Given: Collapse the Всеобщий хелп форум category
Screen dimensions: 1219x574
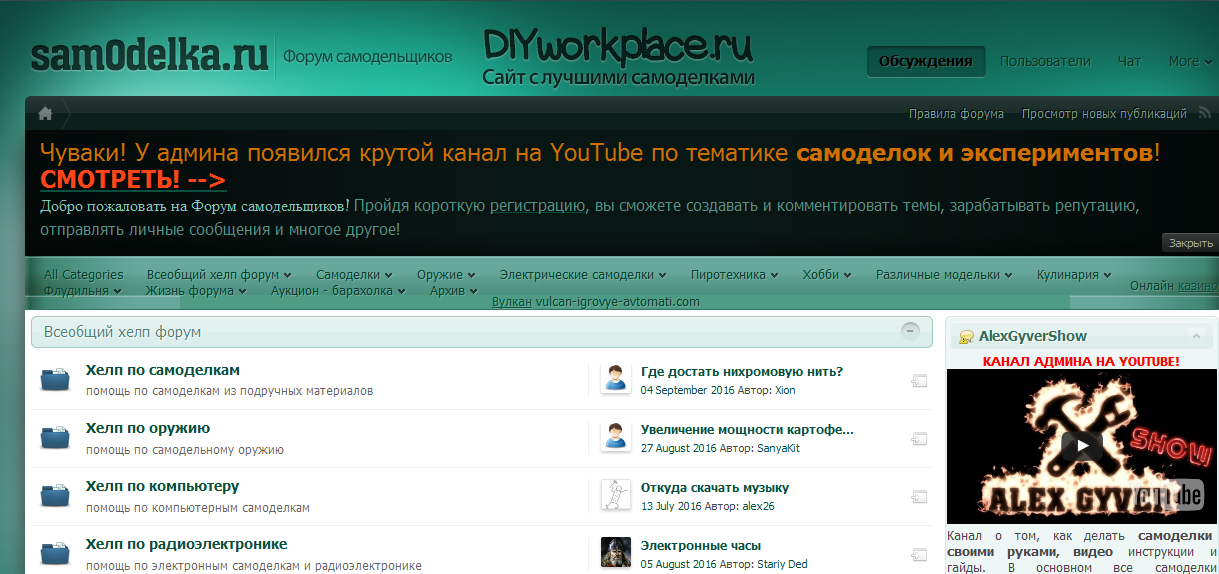Looking at the screenshot, I should (910, 331).
